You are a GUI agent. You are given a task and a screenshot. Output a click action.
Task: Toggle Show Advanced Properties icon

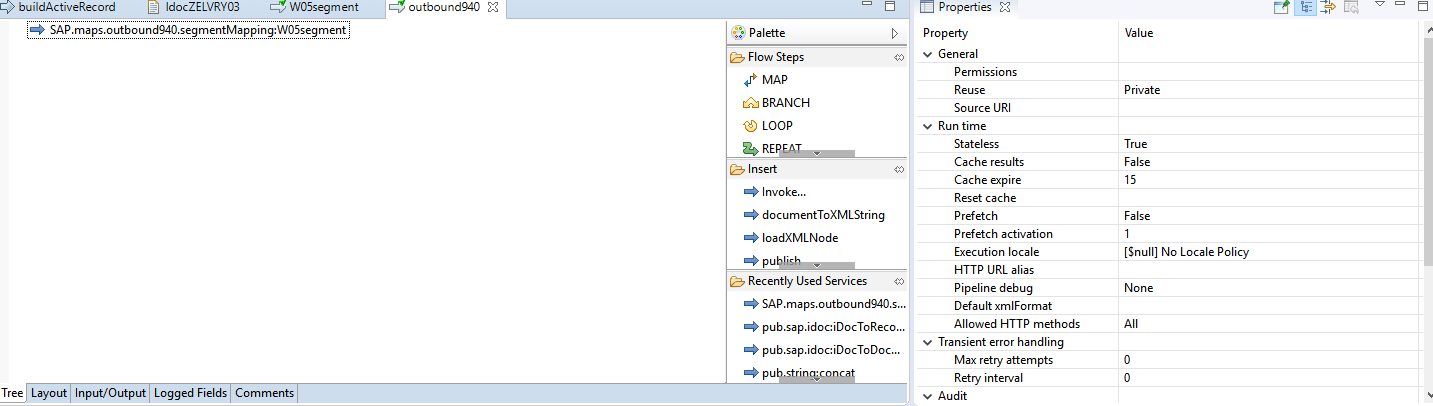[x=1328, y=7]
